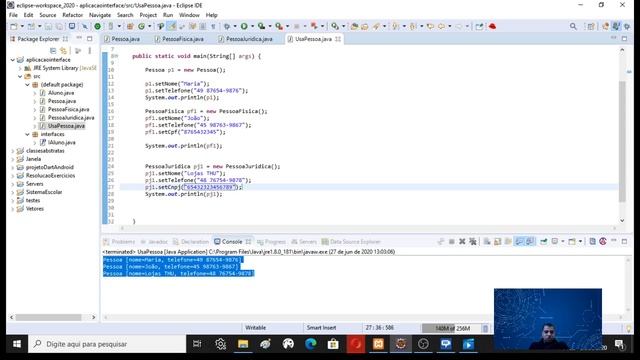Viewport: 640px width, 360px height.
Task: Toggle Show Console on Standard Error
Action: tap(530, 242)
